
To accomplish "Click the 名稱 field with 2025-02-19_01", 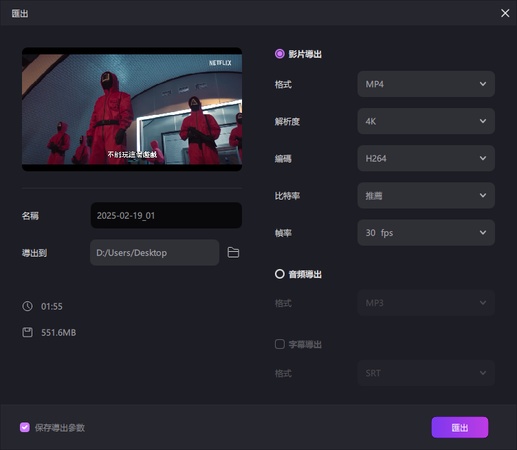I will [x=166, y=215].
